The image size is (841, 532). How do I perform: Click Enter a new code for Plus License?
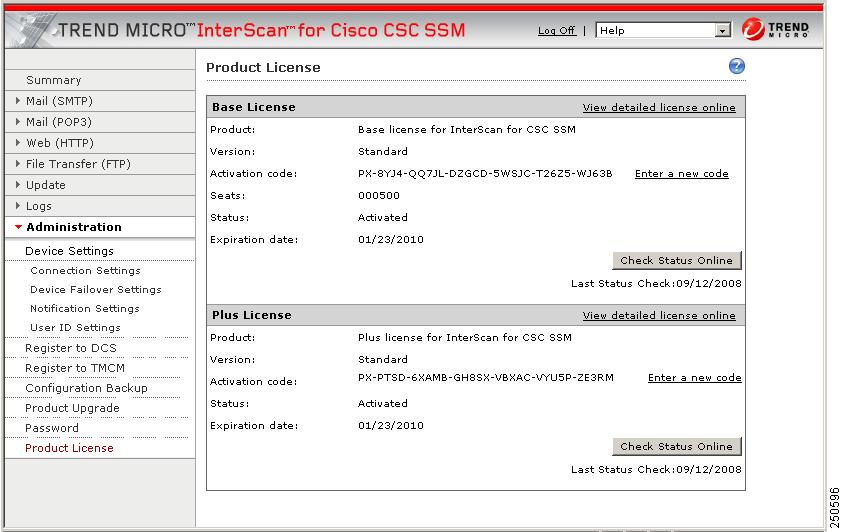(x=695, y=377)
